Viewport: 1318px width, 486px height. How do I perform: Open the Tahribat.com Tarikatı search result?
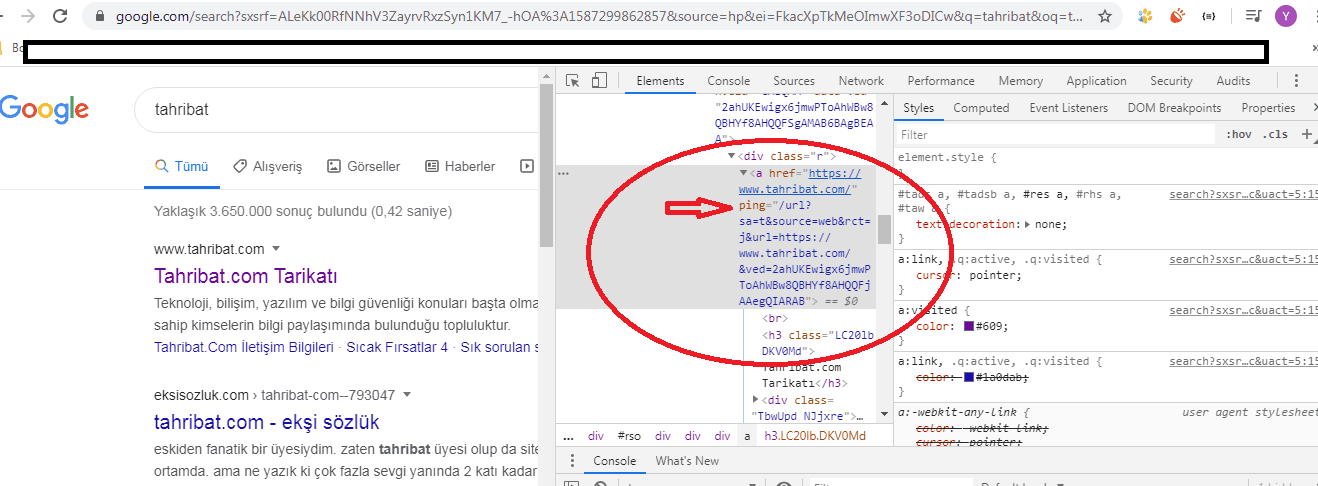[246, 276]
